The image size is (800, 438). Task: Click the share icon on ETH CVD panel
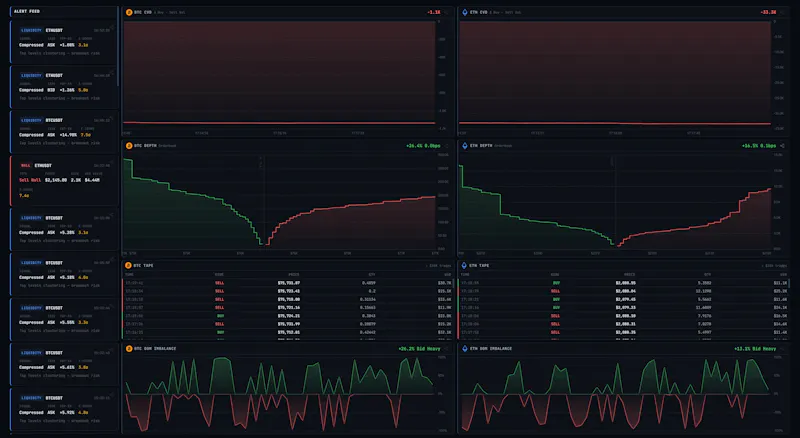coord(783,12)
